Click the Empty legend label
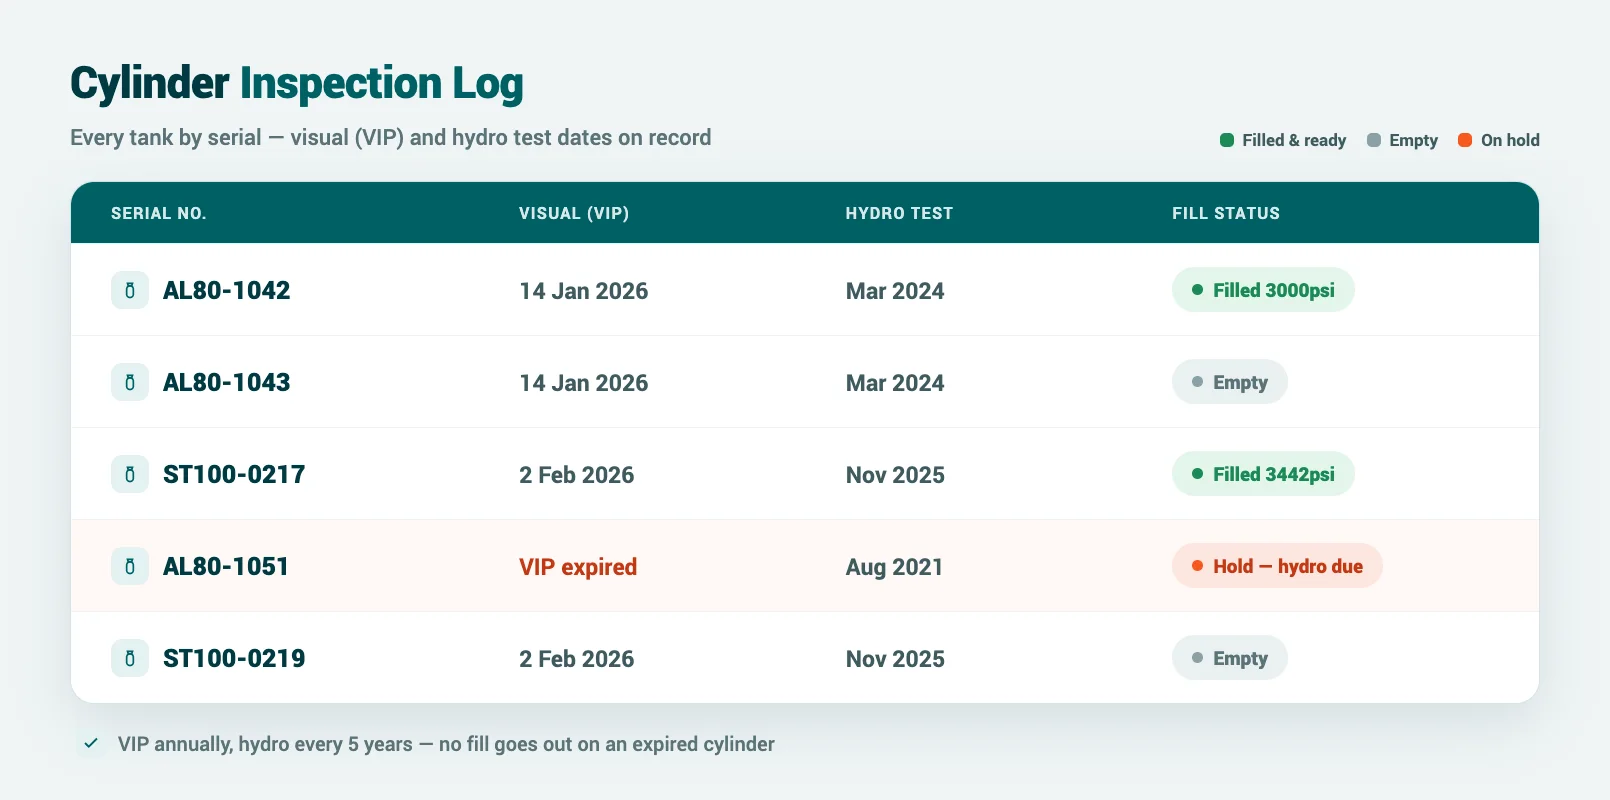 [1413, 140]
